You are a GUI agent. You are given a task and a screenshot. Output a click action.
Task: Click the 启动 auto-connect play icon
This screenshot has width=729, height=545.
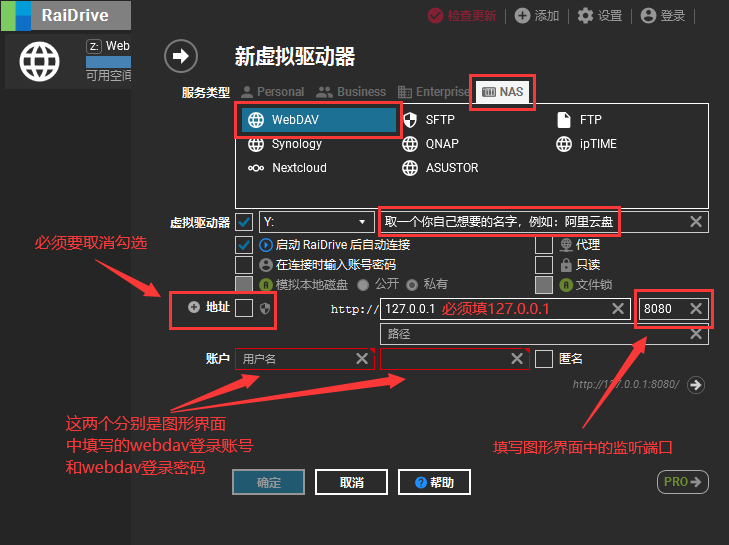click(265, 245)
